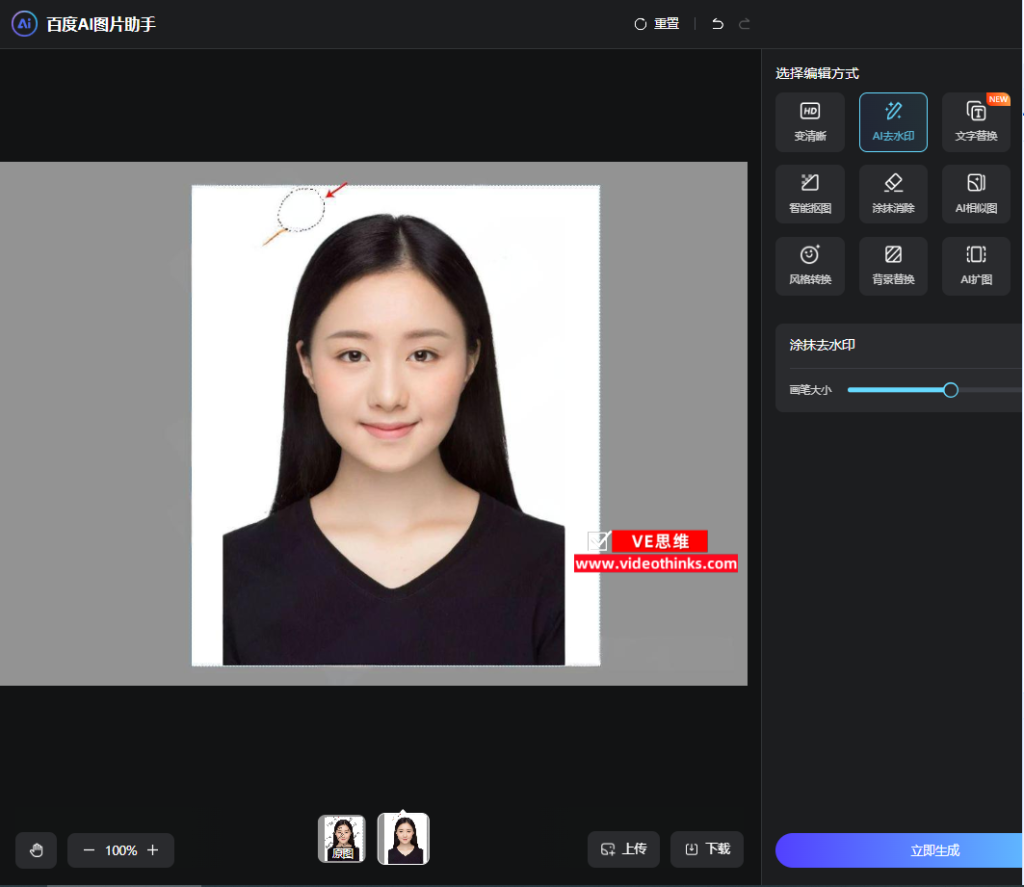
Task: Undo the last edit
Action: 718,24
